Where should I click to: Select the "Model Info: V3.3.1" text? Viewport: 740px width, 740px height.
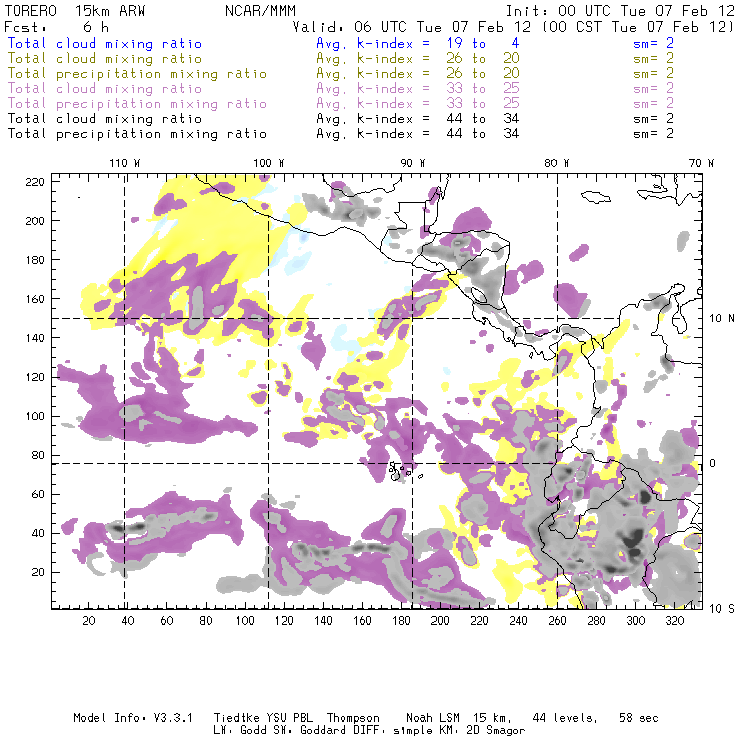pos(133,718)
